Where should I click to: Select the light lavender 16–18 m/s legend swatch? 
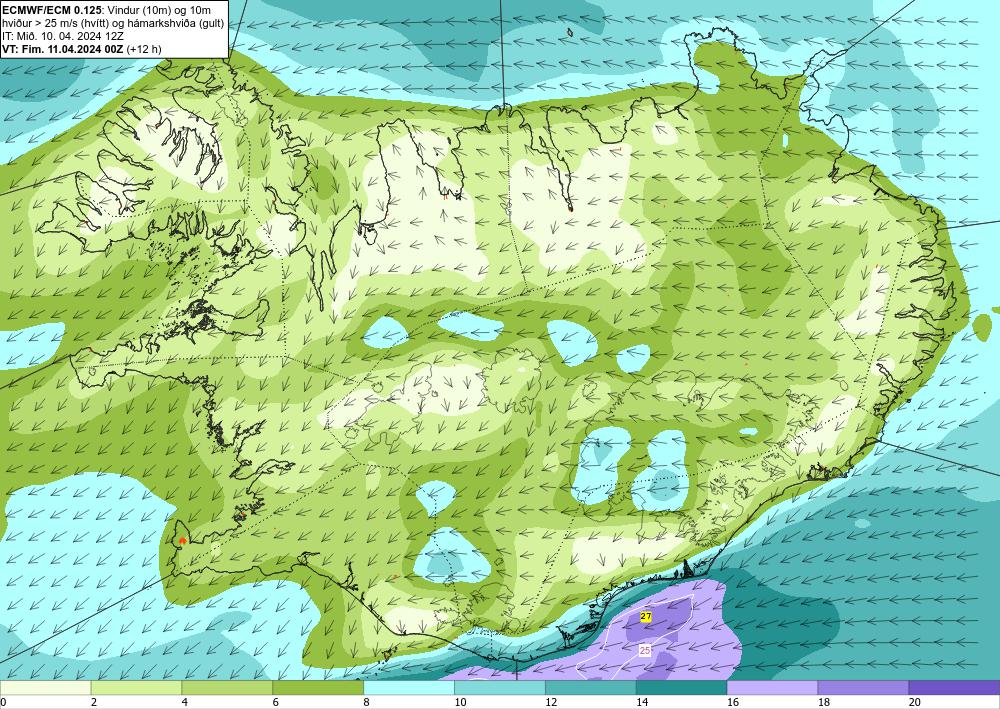772,688
